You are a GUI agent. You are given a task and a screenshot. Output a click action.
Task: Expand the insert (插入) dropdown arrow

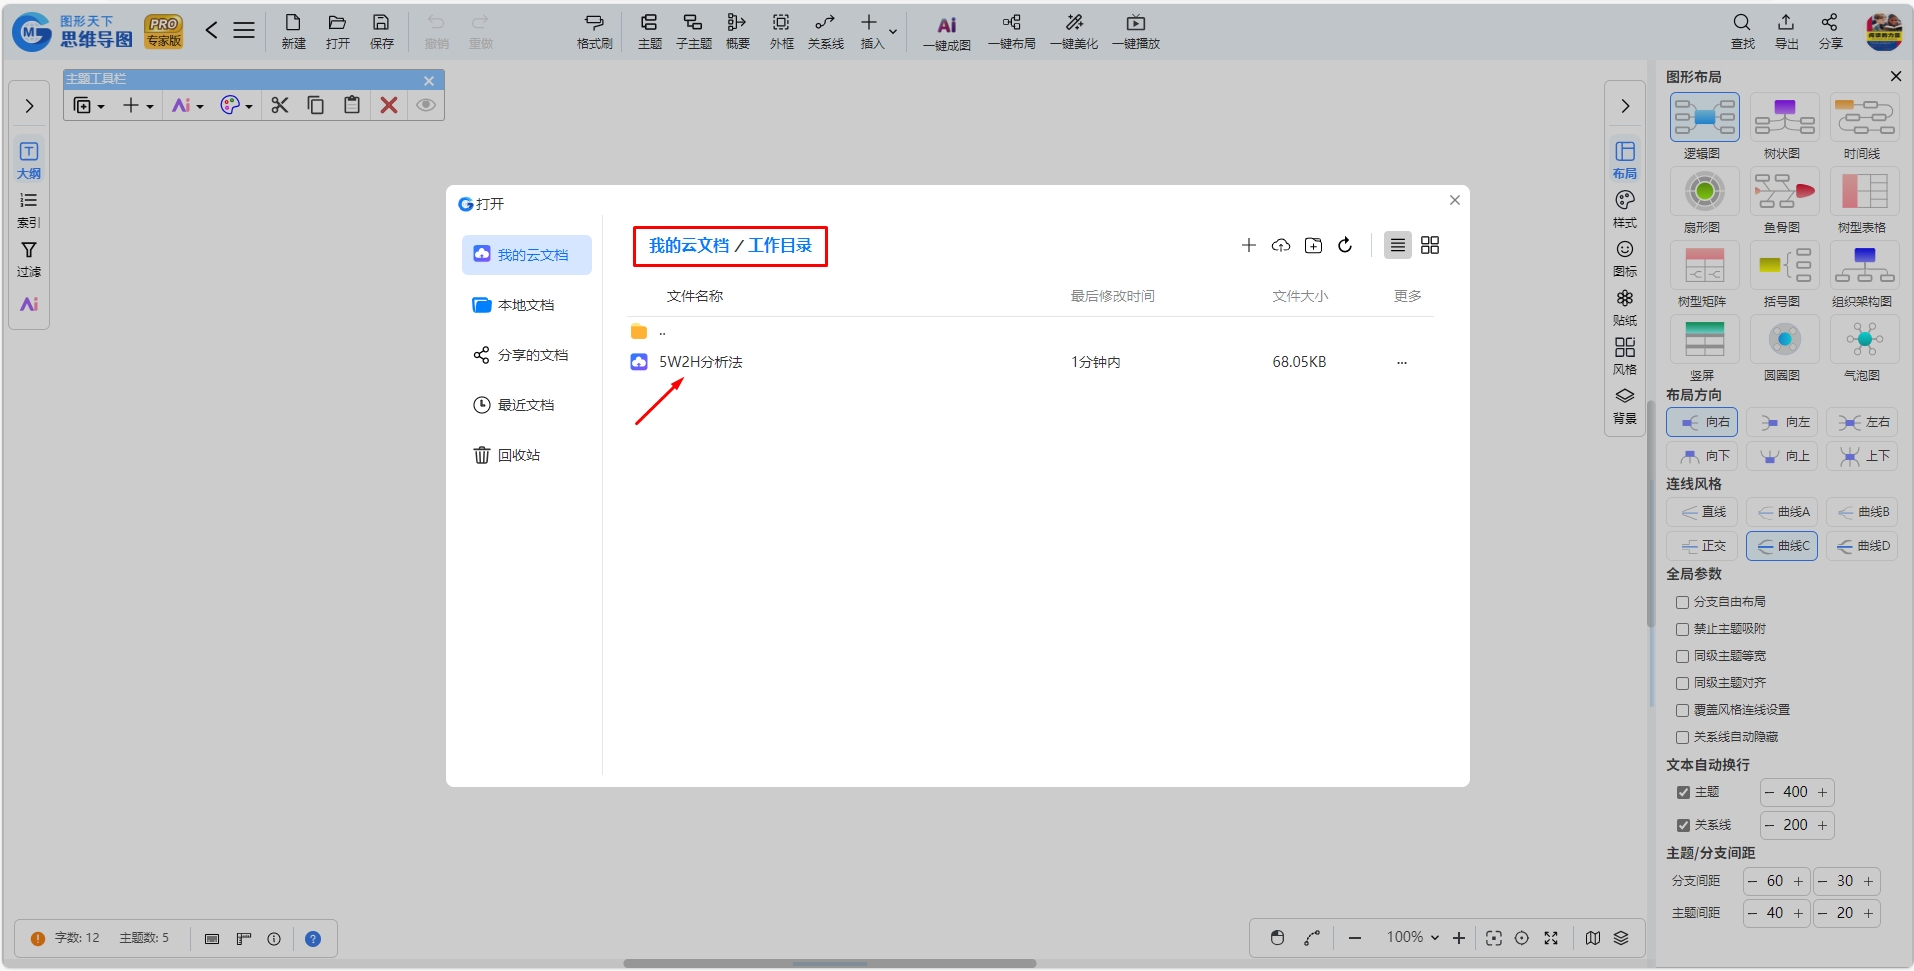click(893, 32)
